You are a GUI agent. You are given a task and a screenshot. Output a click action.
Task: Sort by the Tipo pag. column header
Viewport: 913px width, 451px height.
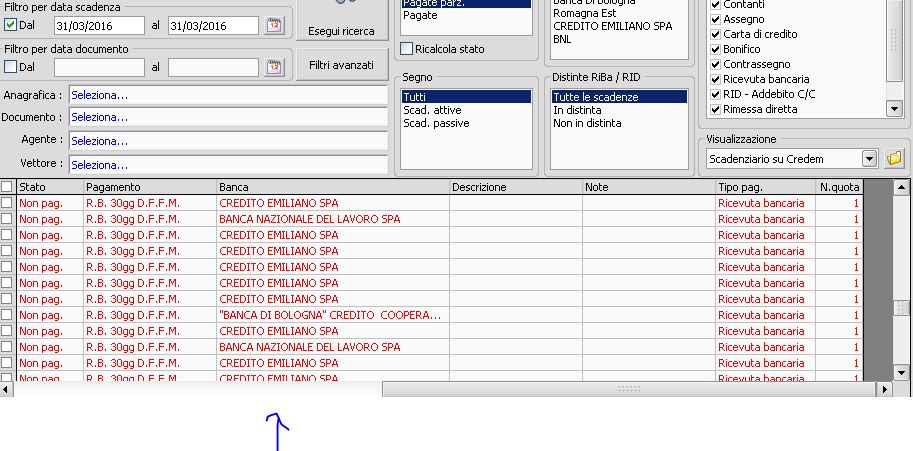click(766, 187)
